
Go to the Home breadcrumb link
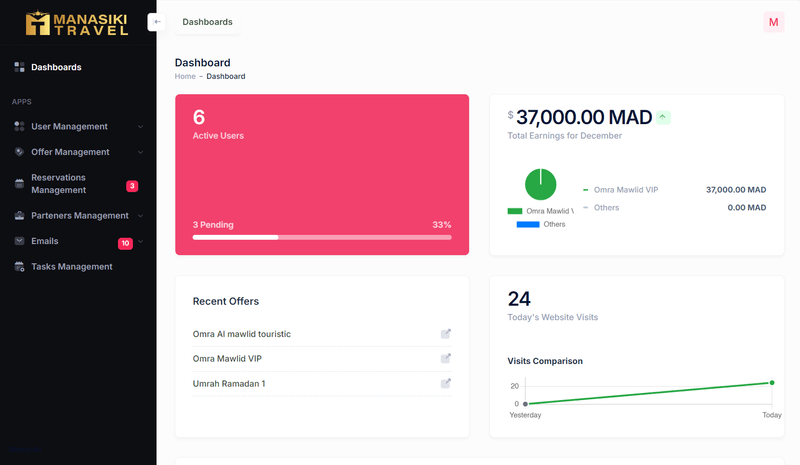pos(185,76)
